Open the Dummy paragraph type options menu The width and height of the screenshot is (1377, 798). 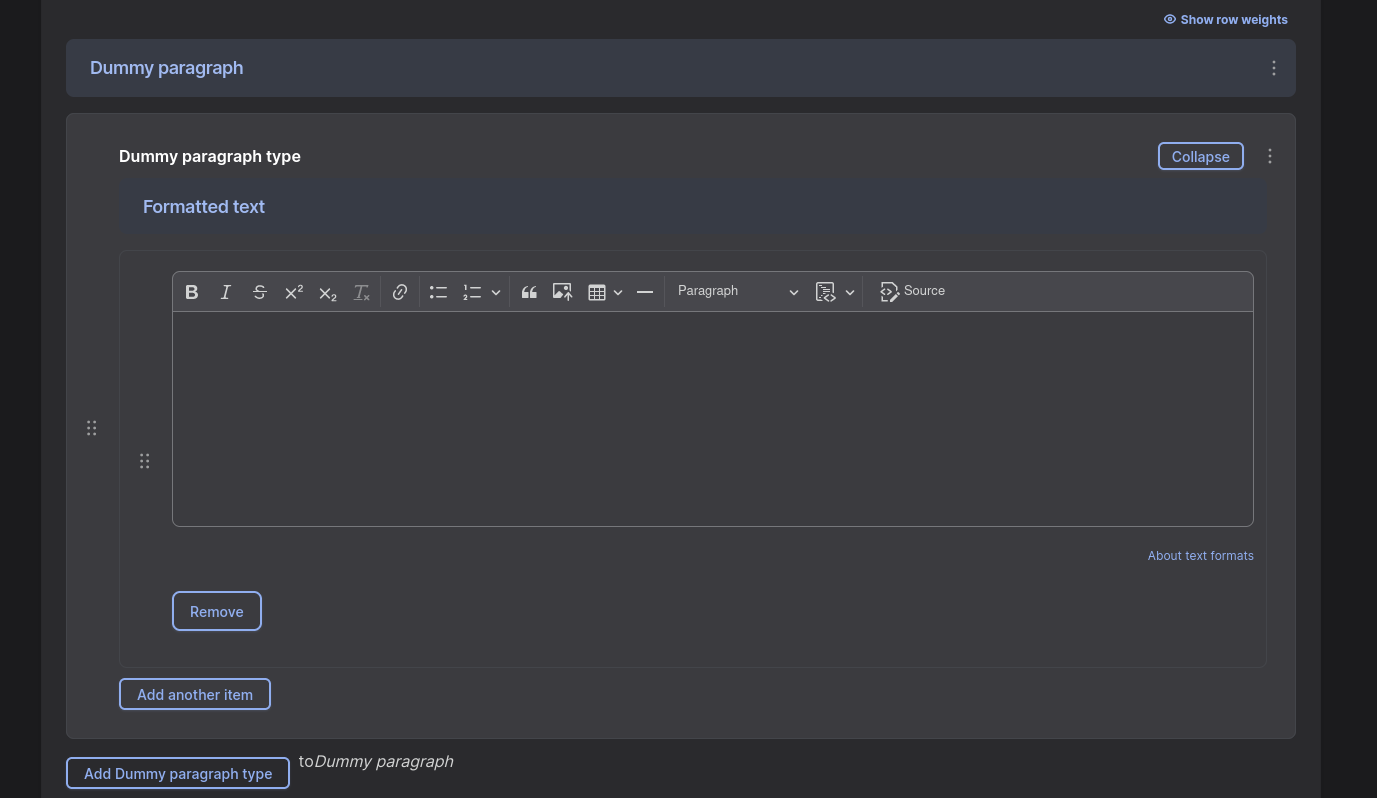1269,156
